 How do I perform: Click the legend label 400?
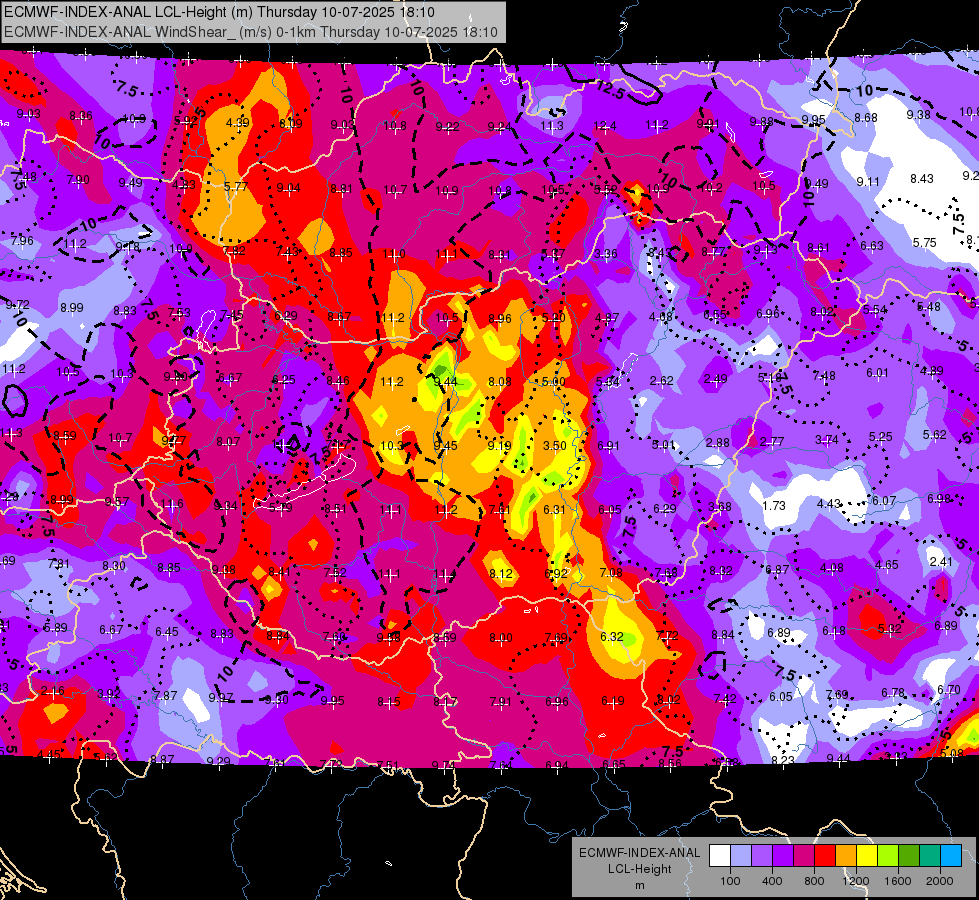(x=772, y=881)
